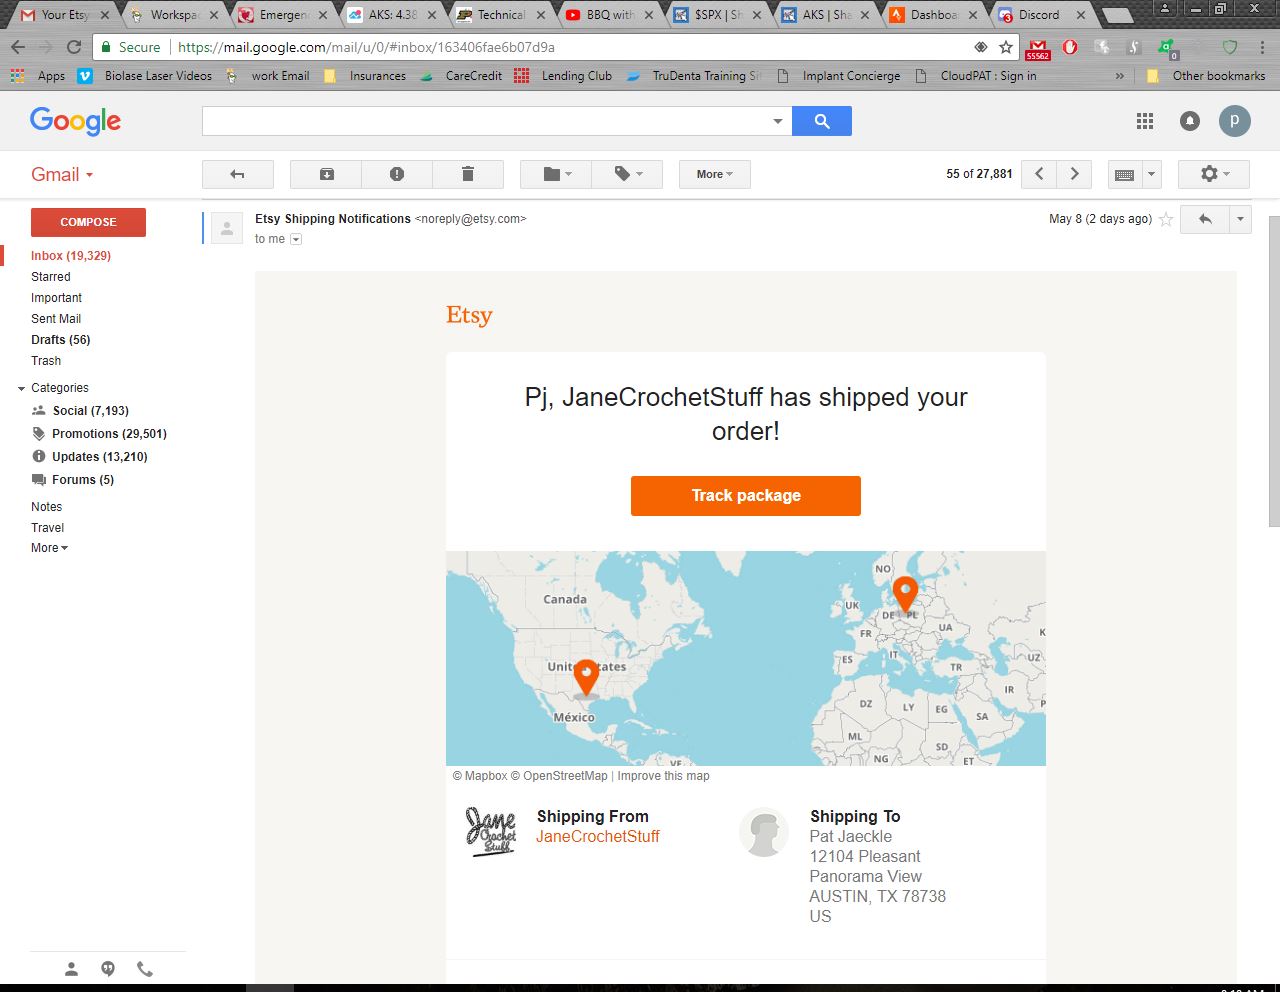Click the back to inbox arrow
Image resolution: width=1280 pixels, height=992 pixels.
[x=238, y=174]
